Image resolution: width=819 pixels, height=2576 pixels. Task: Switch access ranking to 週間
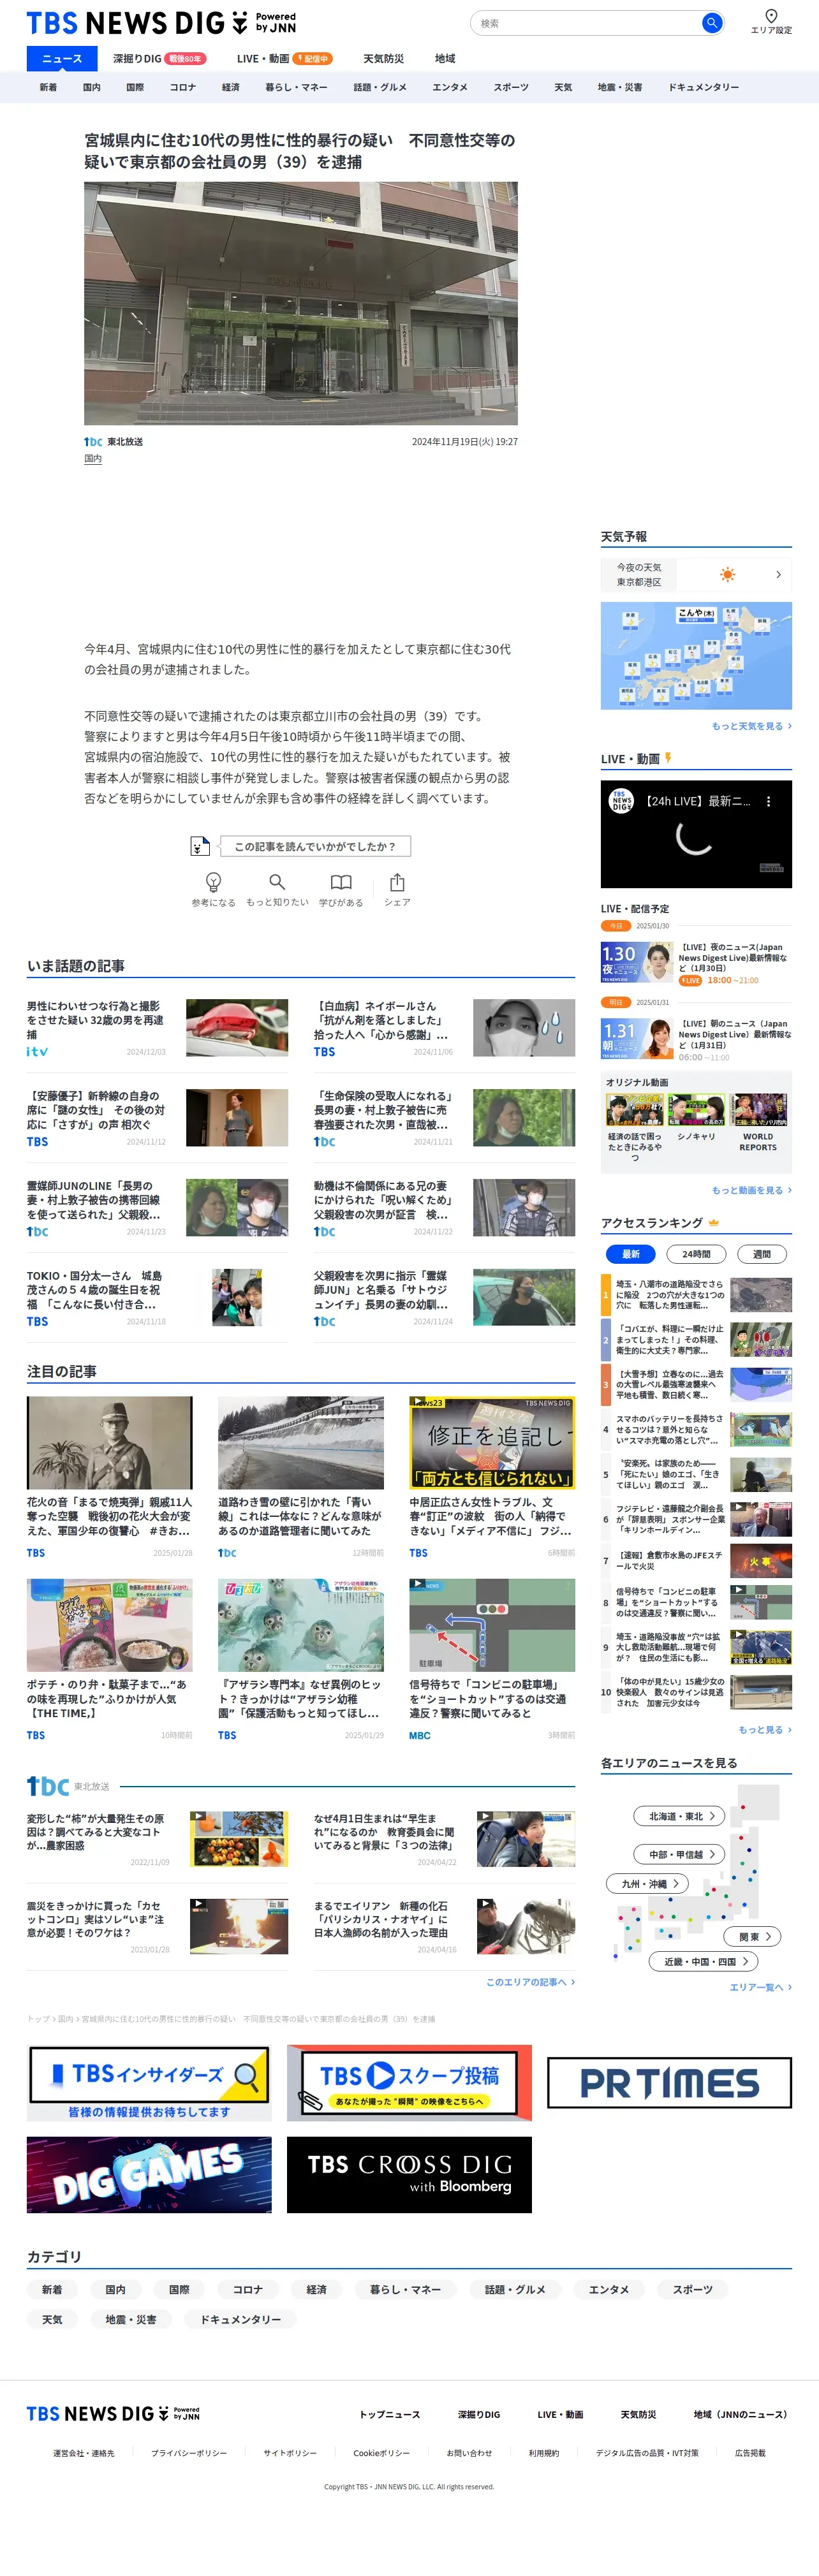pos(761,1254)
